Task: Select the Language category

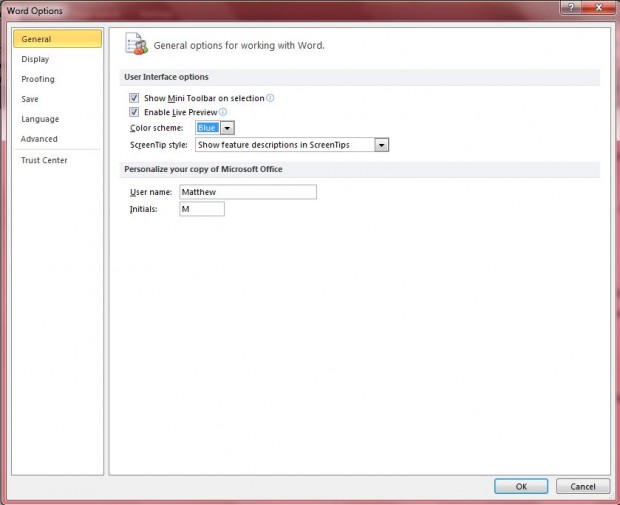Action: coord(40,119)
